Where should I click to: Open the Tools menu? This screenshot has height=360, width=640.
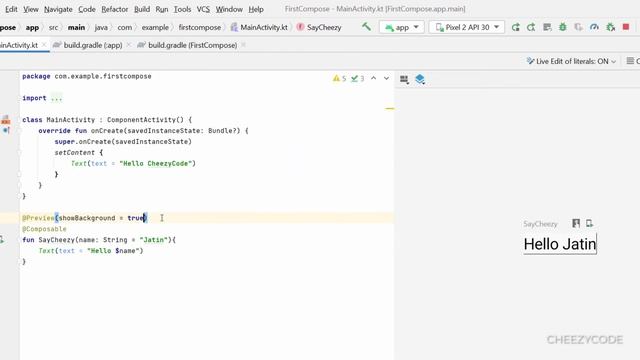point(182,9)
